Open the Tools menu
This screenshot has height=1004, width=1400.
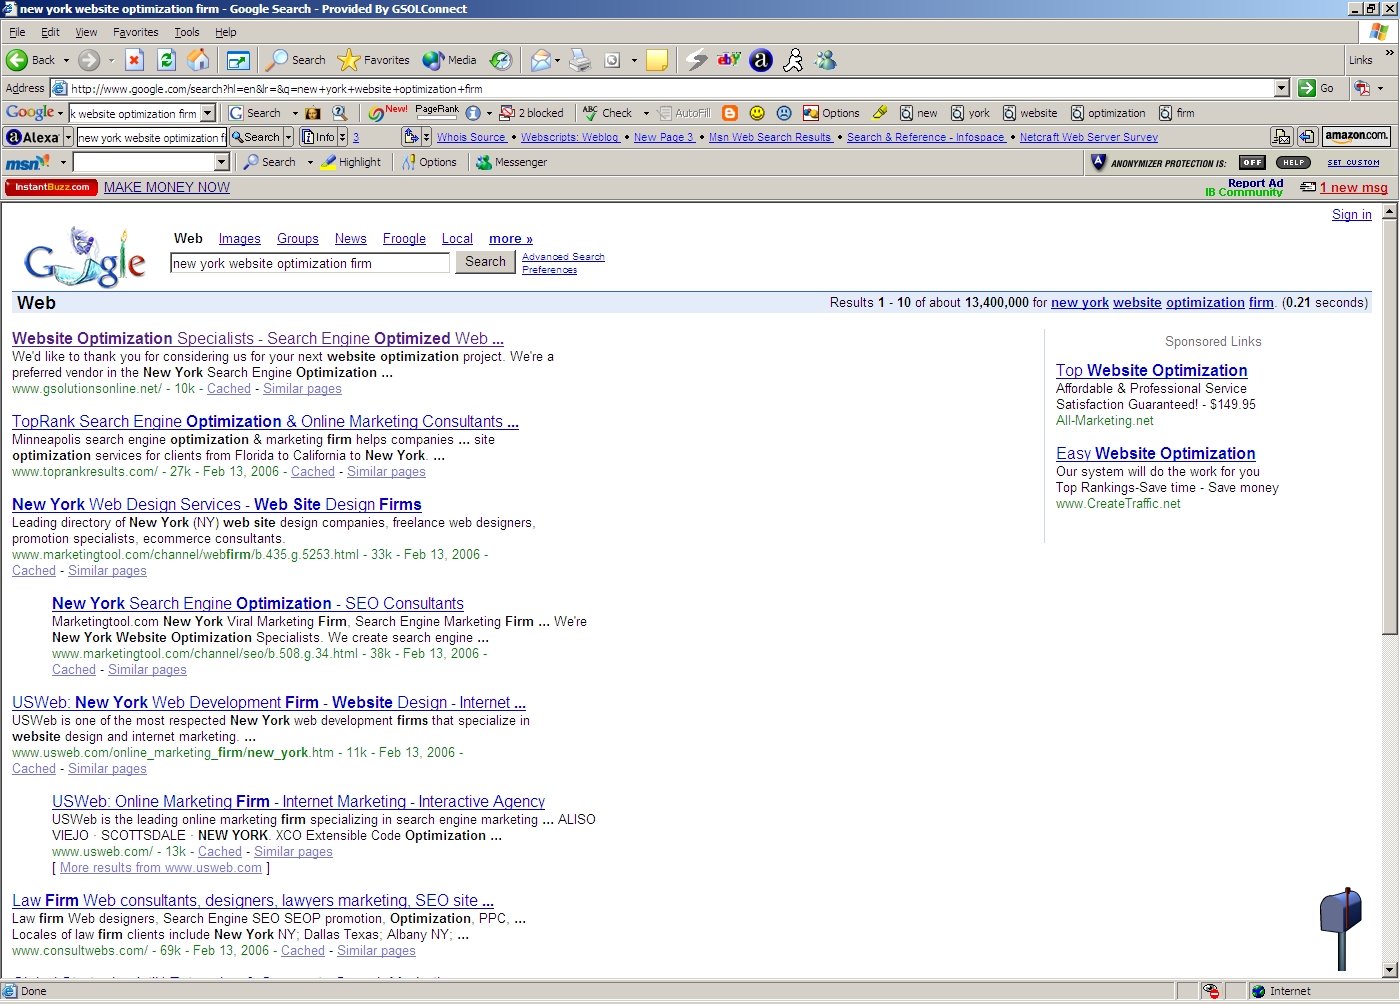tap(187, 32)
